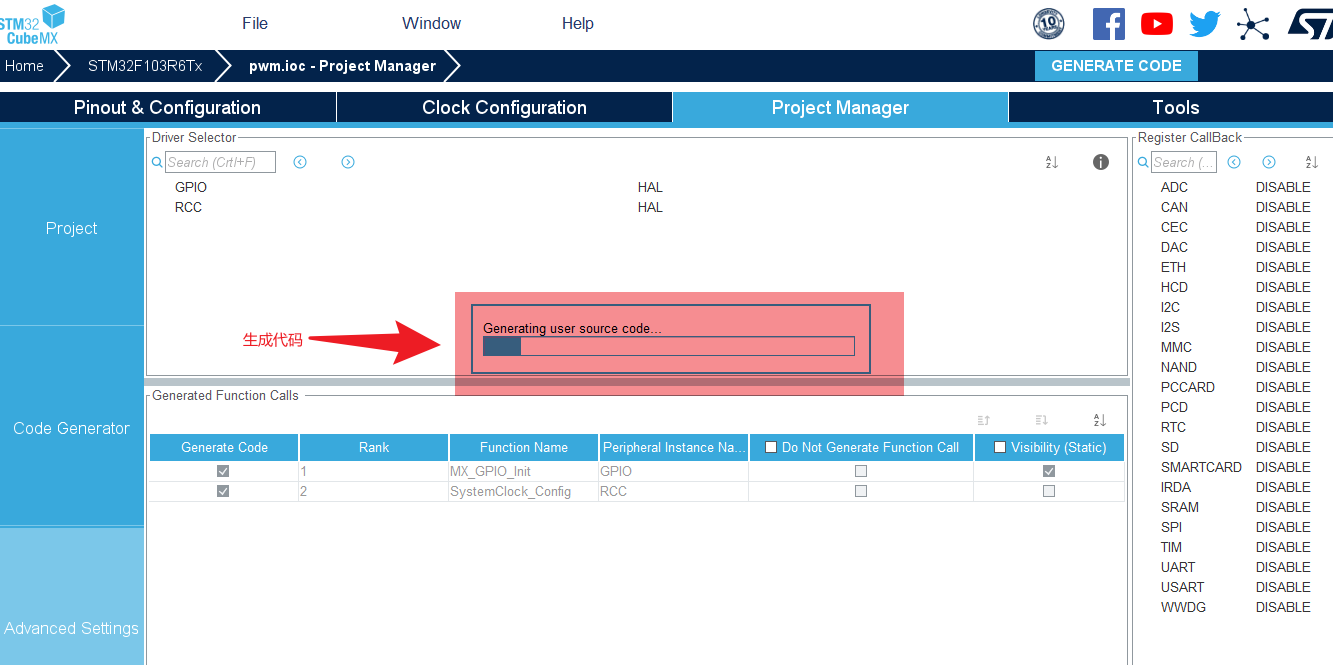1333x665 pixels.
Task: Click the Function Name column header
Action: click(524, 447)
